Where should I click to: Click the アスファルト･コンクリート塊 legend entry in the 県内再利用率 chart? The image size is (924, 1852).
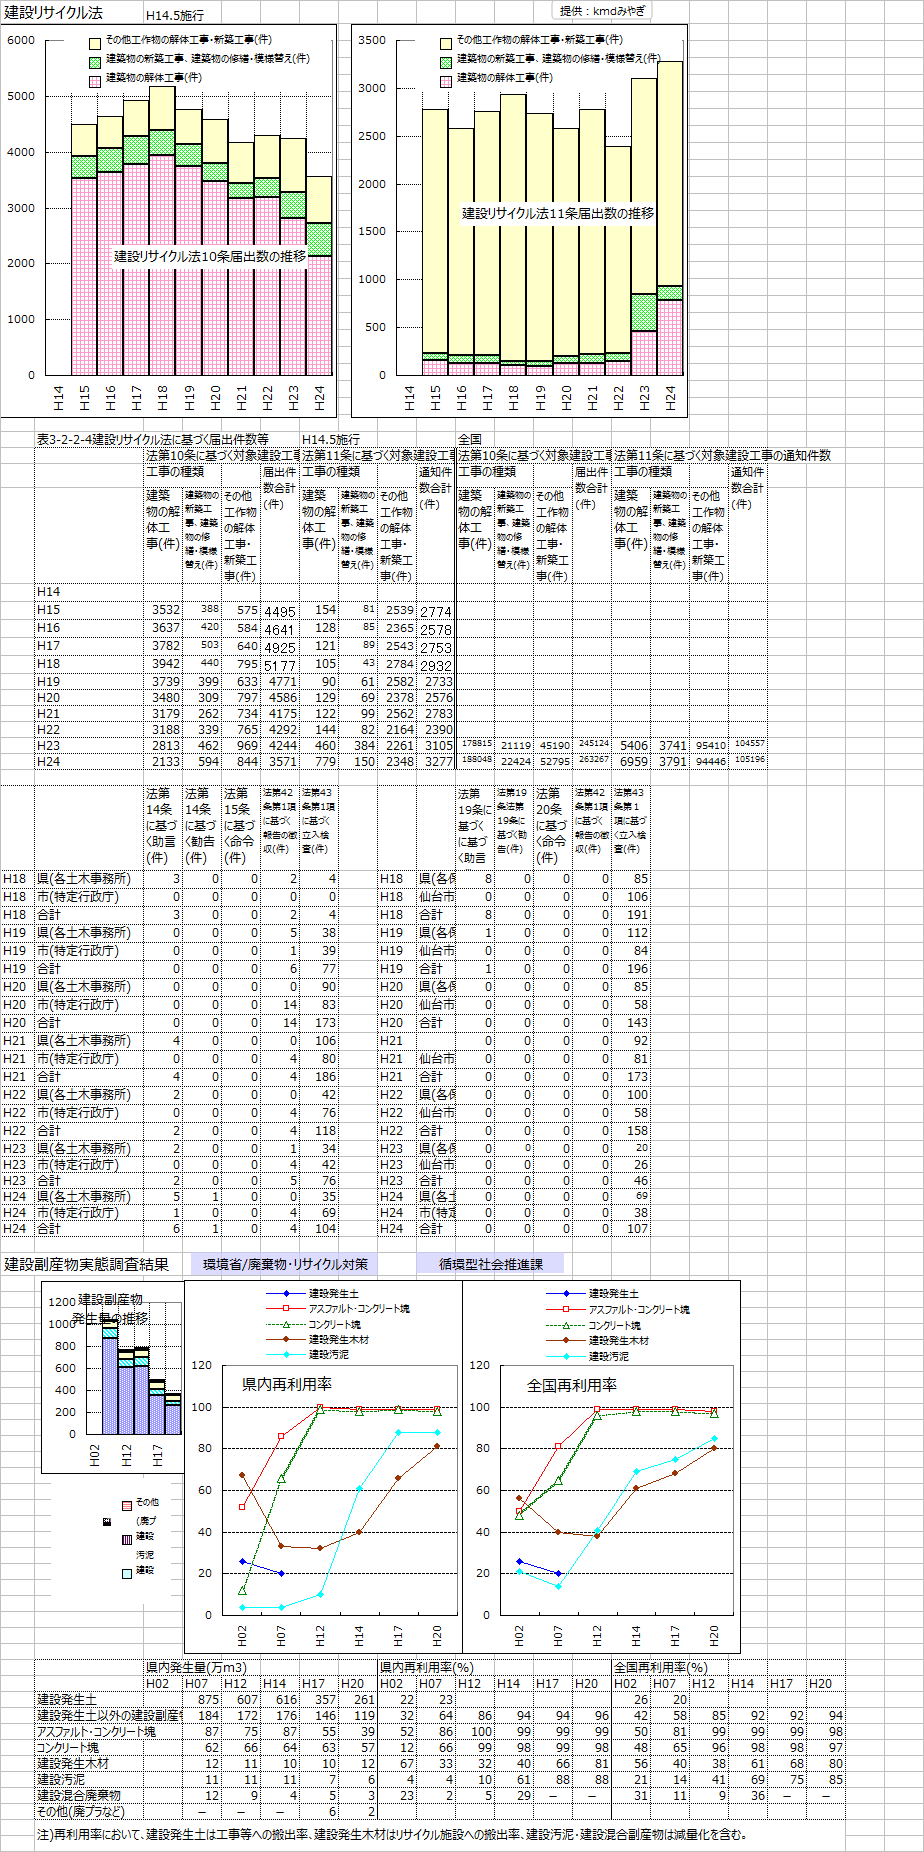tap(338, 1309)
